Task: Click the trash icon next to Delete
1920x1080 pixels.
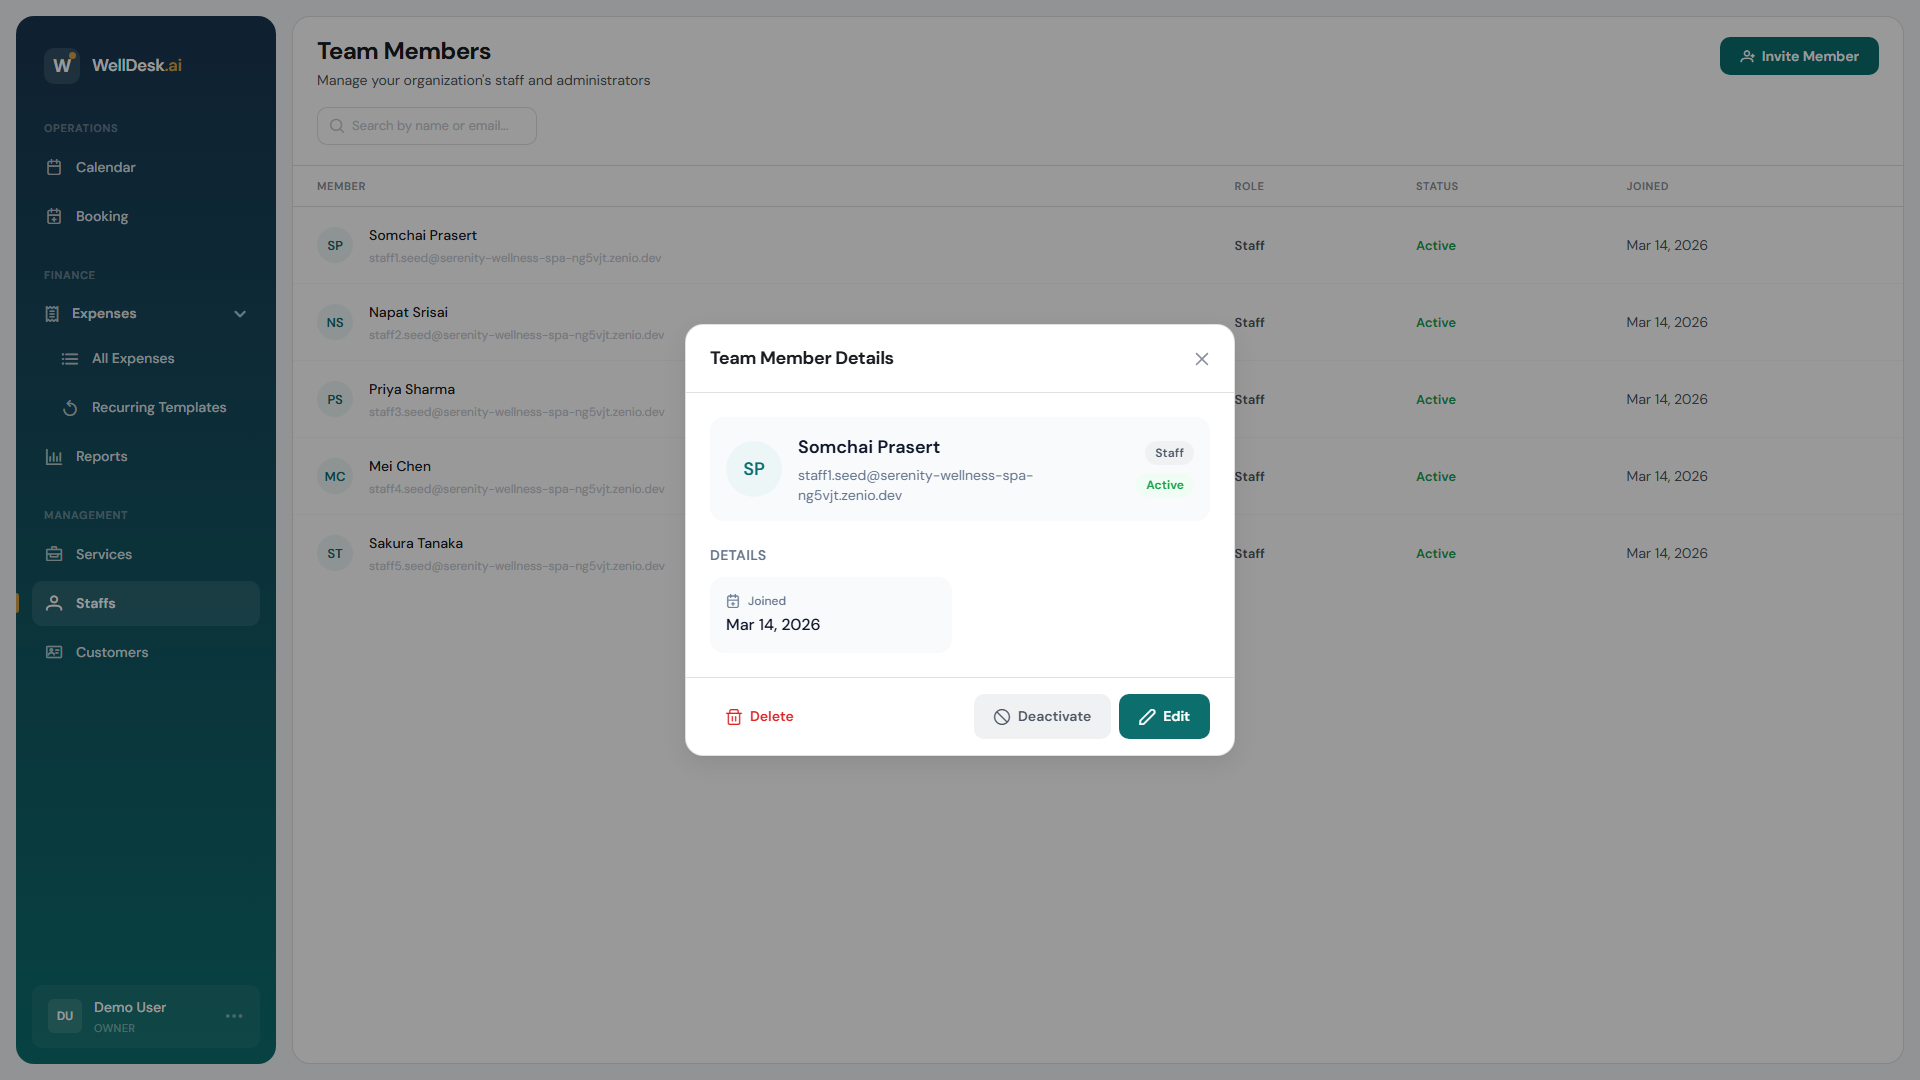Action: click(733, 716)
